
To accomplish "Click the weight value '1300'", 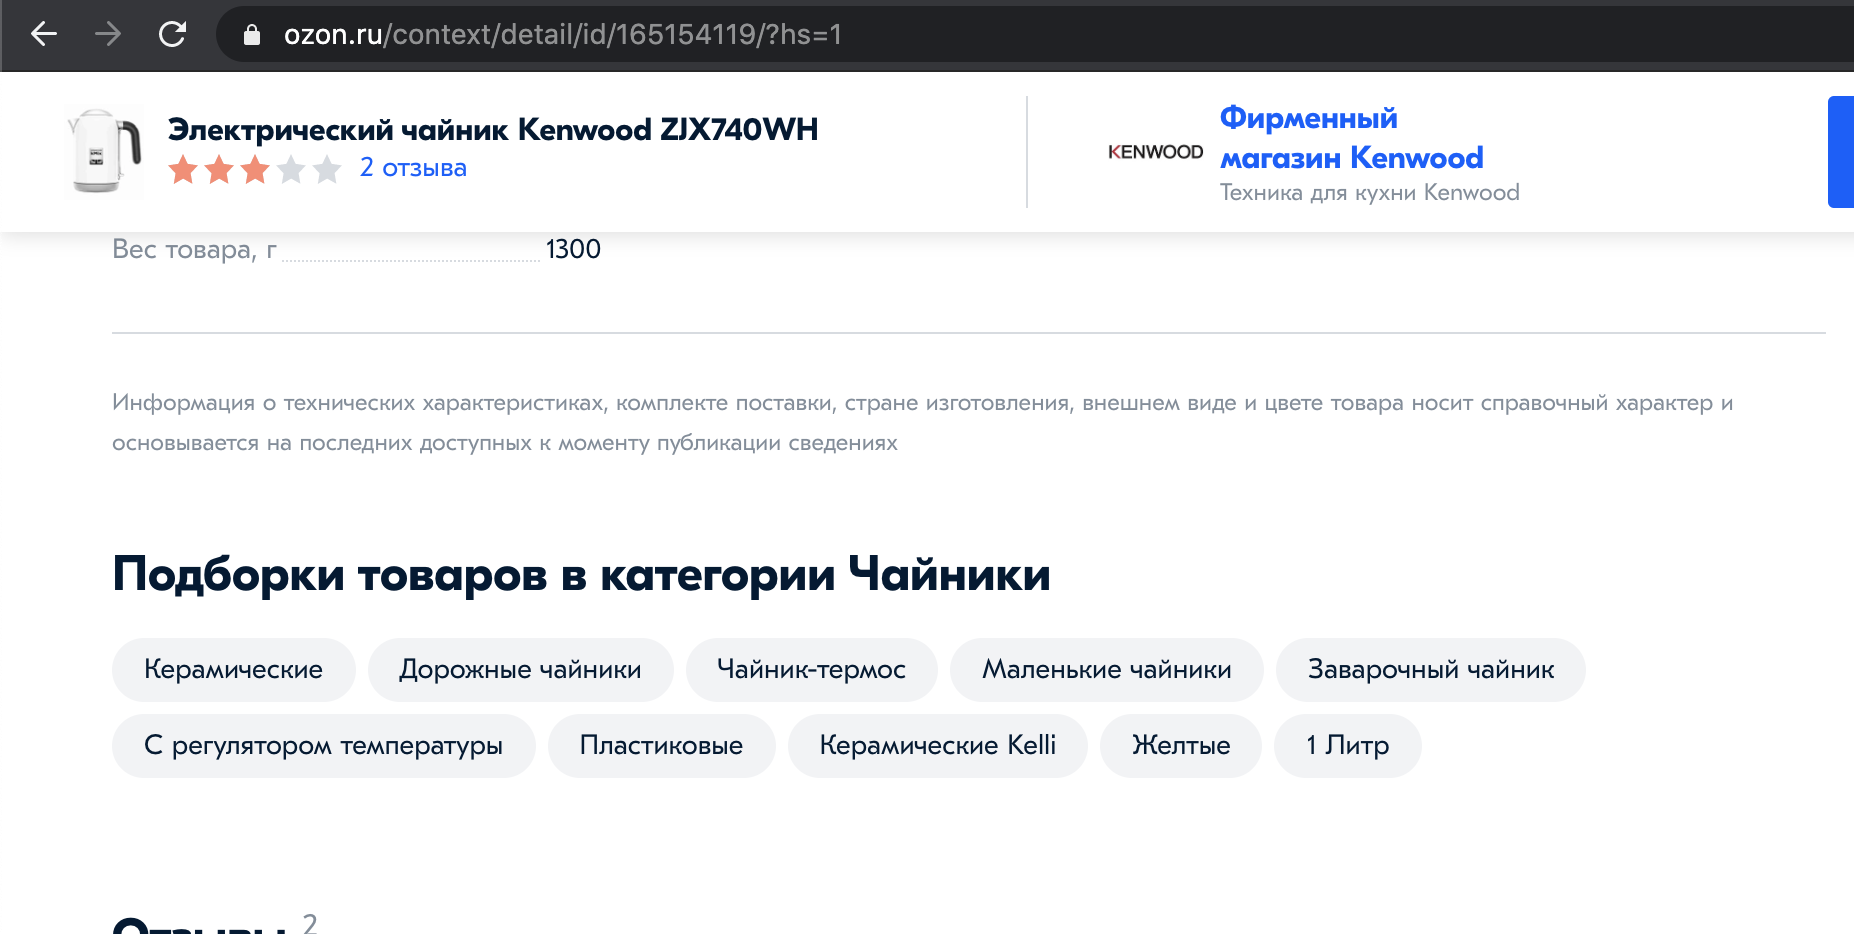I will pos(573,249).
